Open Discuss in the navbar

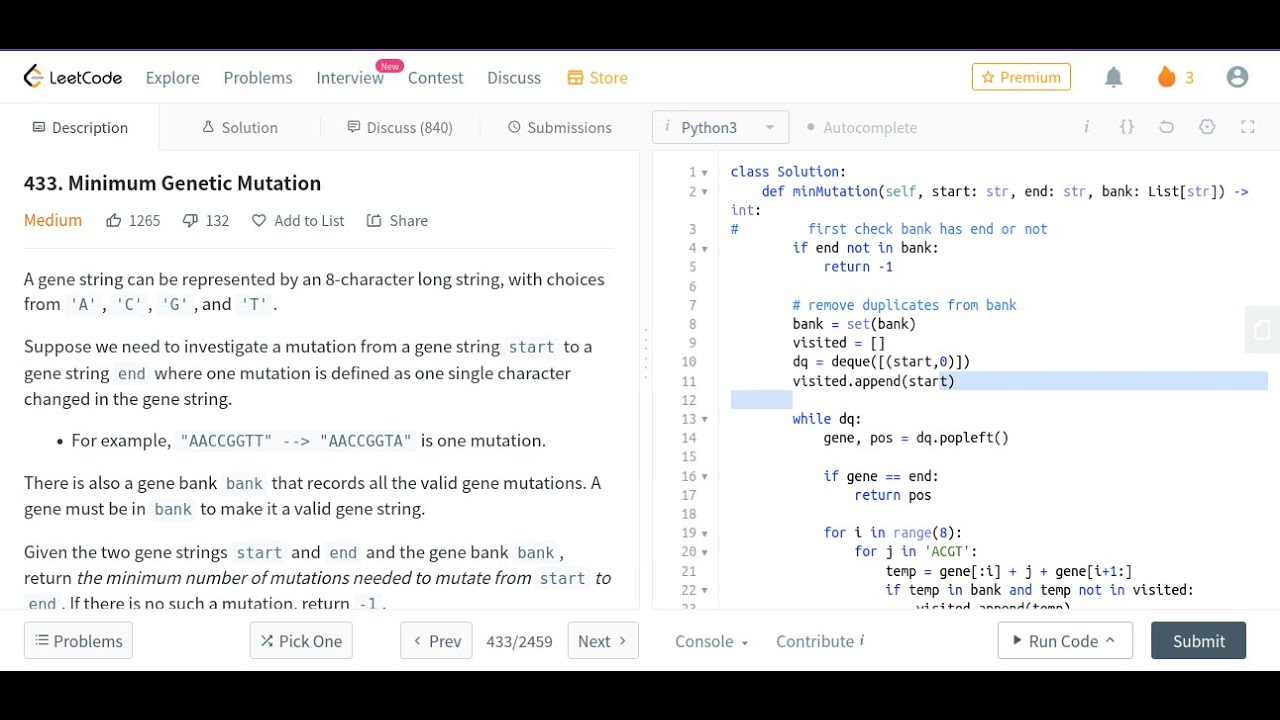click(x=514, y=77)
